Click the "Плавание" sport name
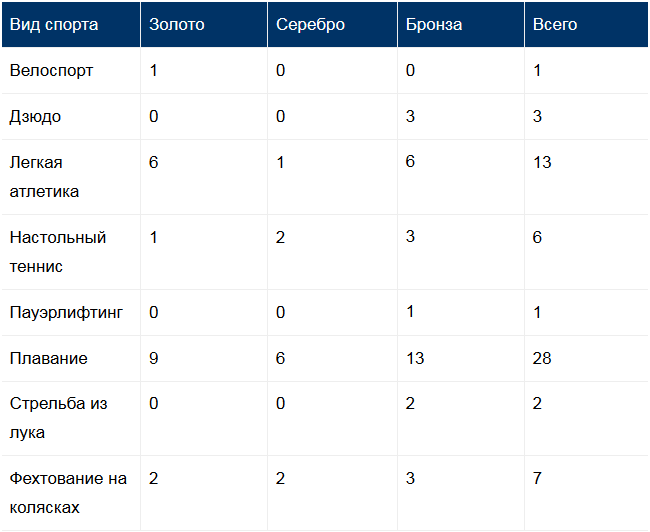 point(48,358)
